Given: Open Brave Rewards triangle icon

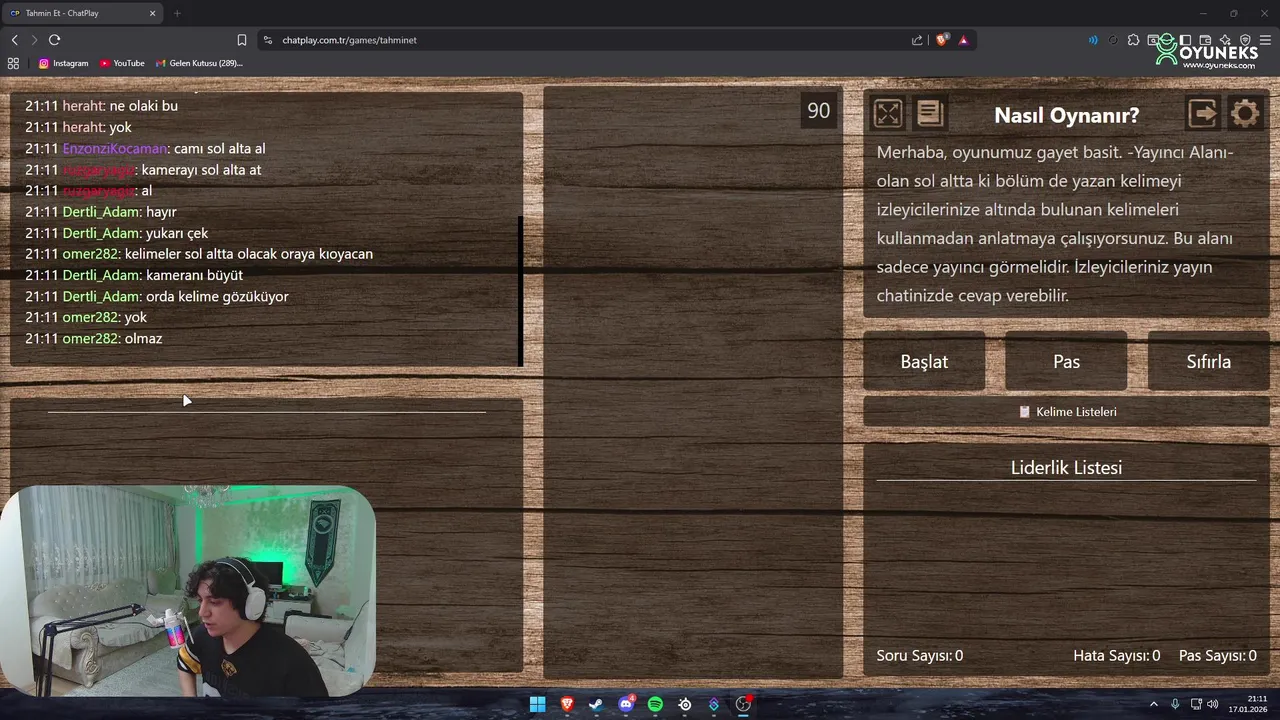Looking at the screenshot, I should (x=963, y=40).
